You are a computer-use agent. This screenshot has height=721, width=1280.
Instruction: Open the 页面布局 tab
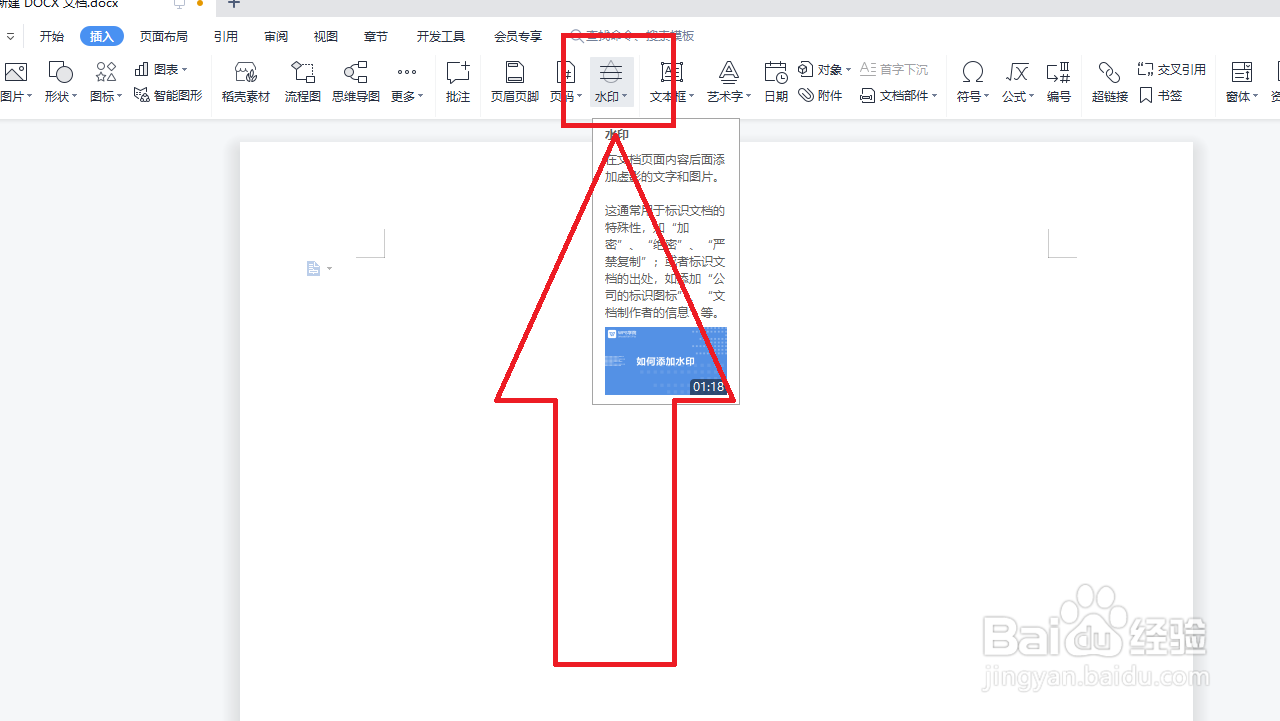point(164,36)
